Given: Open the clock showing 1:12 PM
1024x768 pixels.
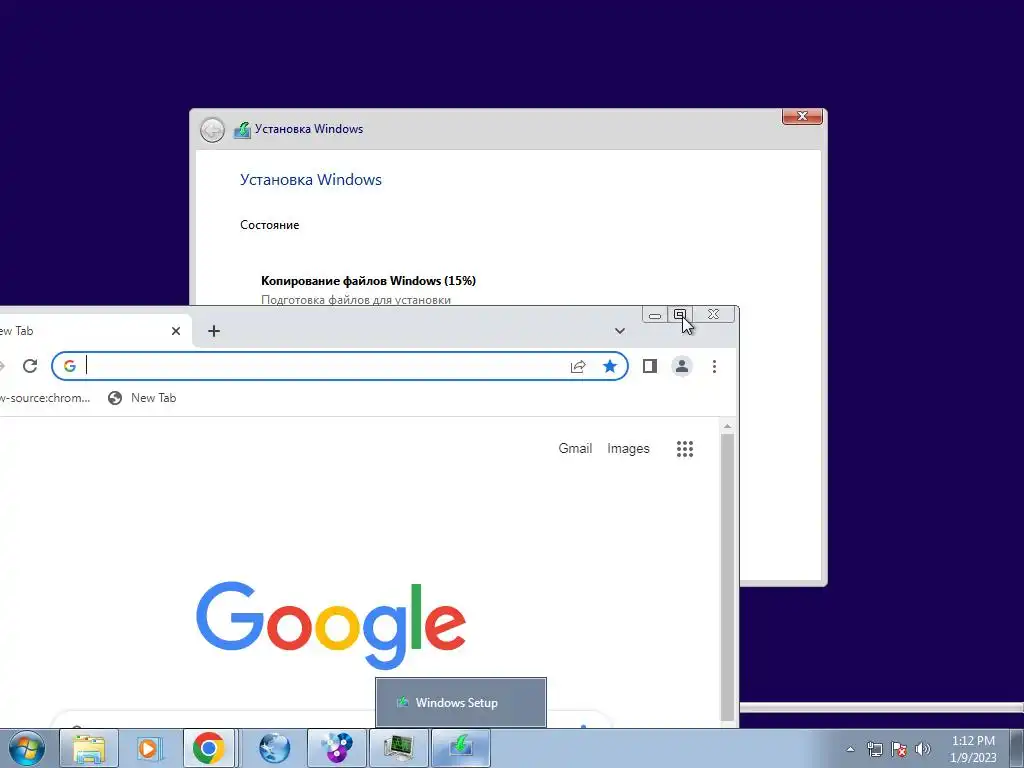Looking at the screenshot, I should 973,749.
